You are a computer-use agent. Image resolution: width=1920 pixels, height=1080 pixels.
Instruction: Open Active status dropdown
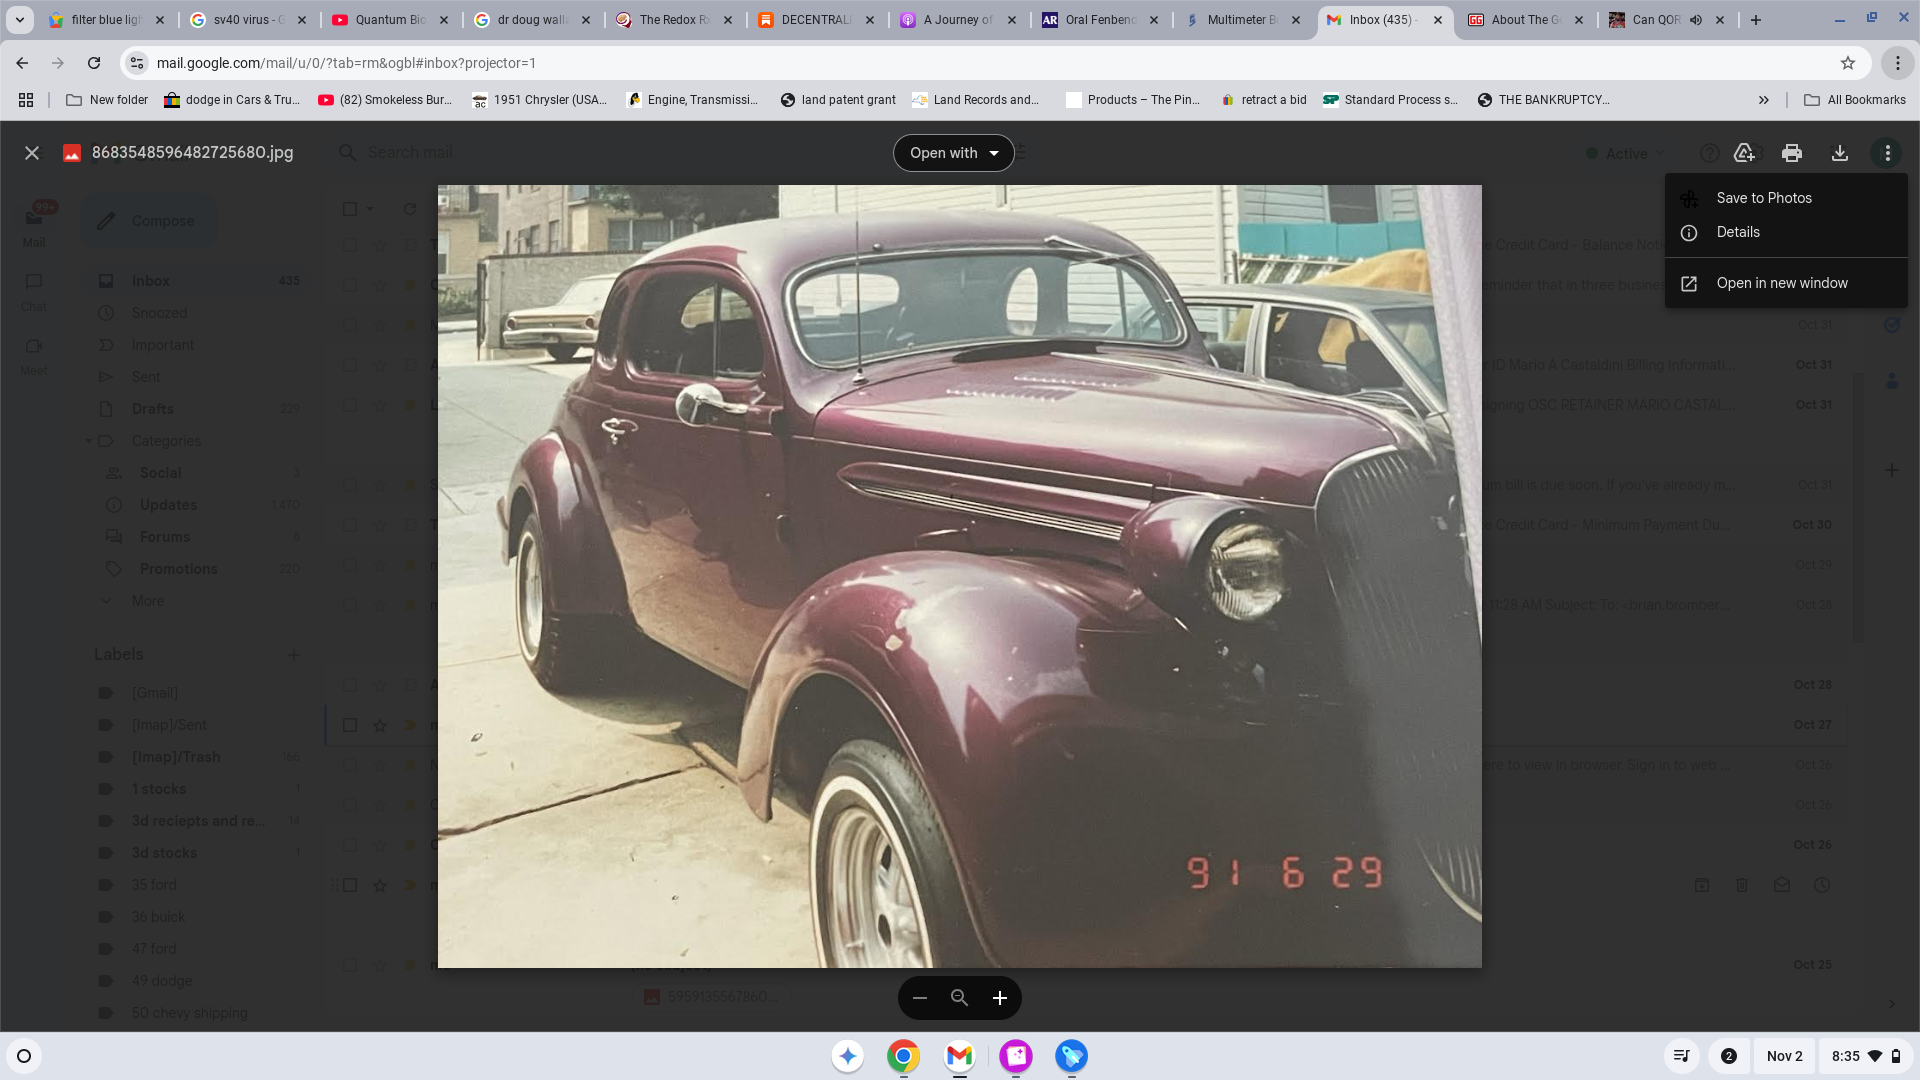tap(1627, 153)
